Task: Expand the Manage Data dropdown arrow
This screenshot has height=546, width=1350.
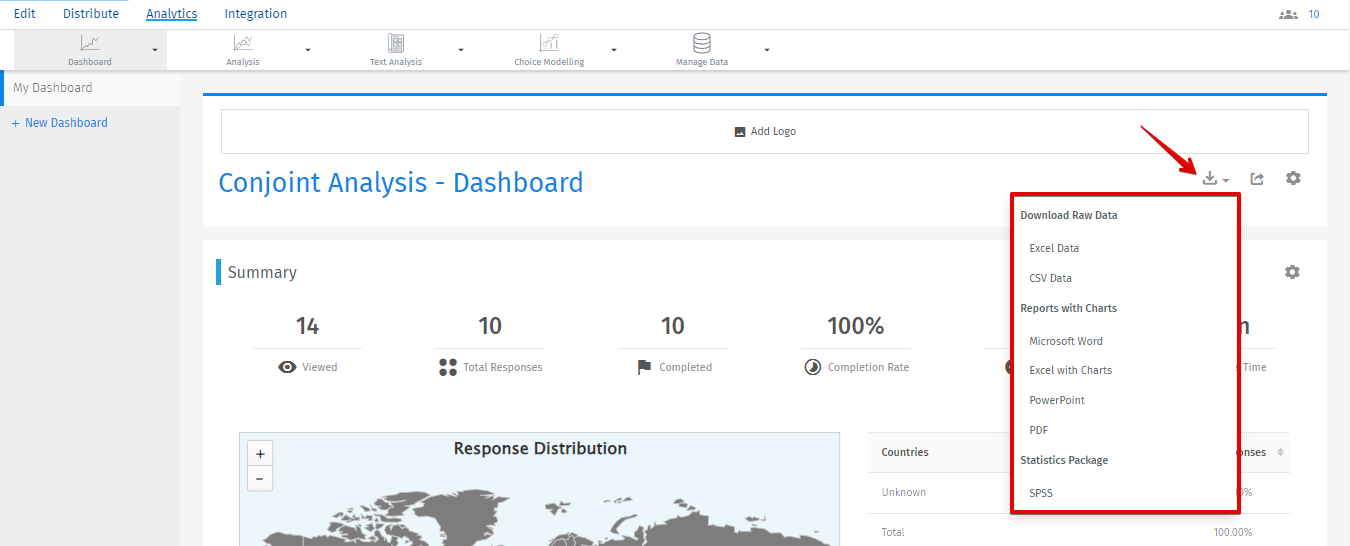Action: pyautogui.click(x=767, y=50)
